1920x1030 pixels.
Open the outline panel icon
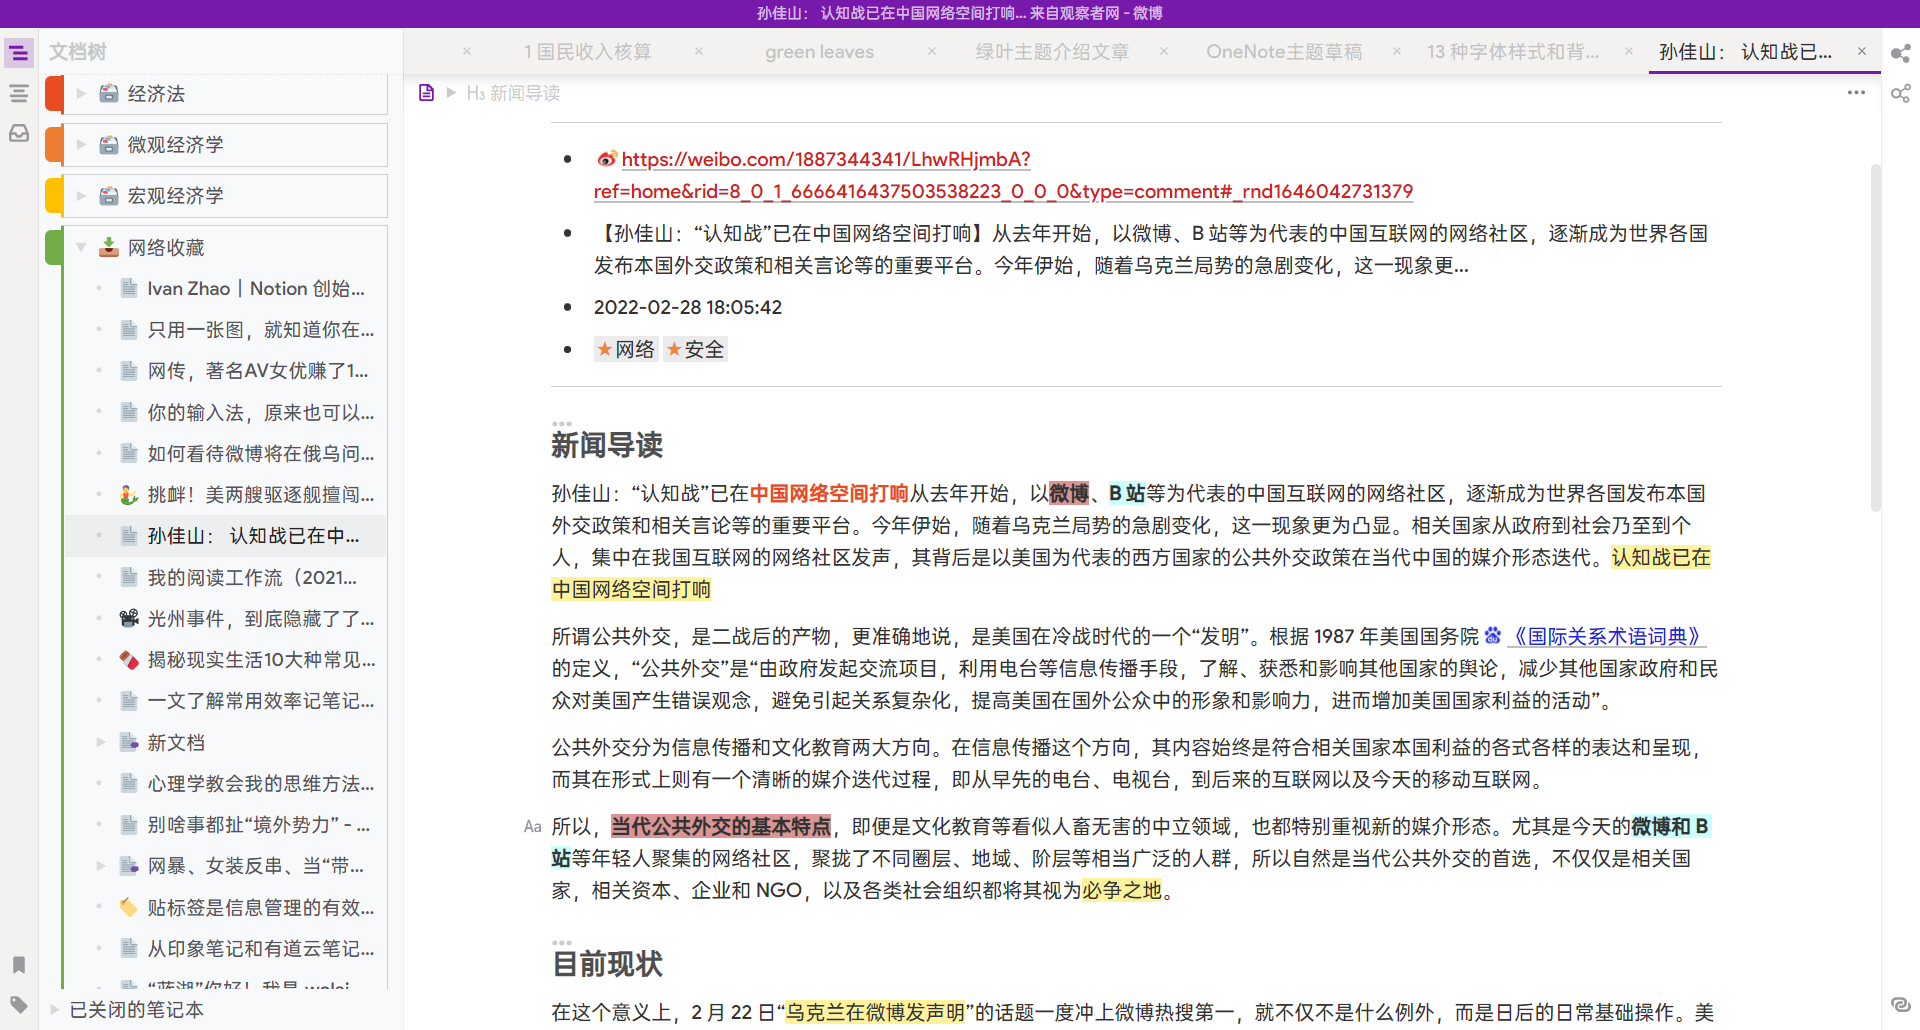tap(18, 93)
